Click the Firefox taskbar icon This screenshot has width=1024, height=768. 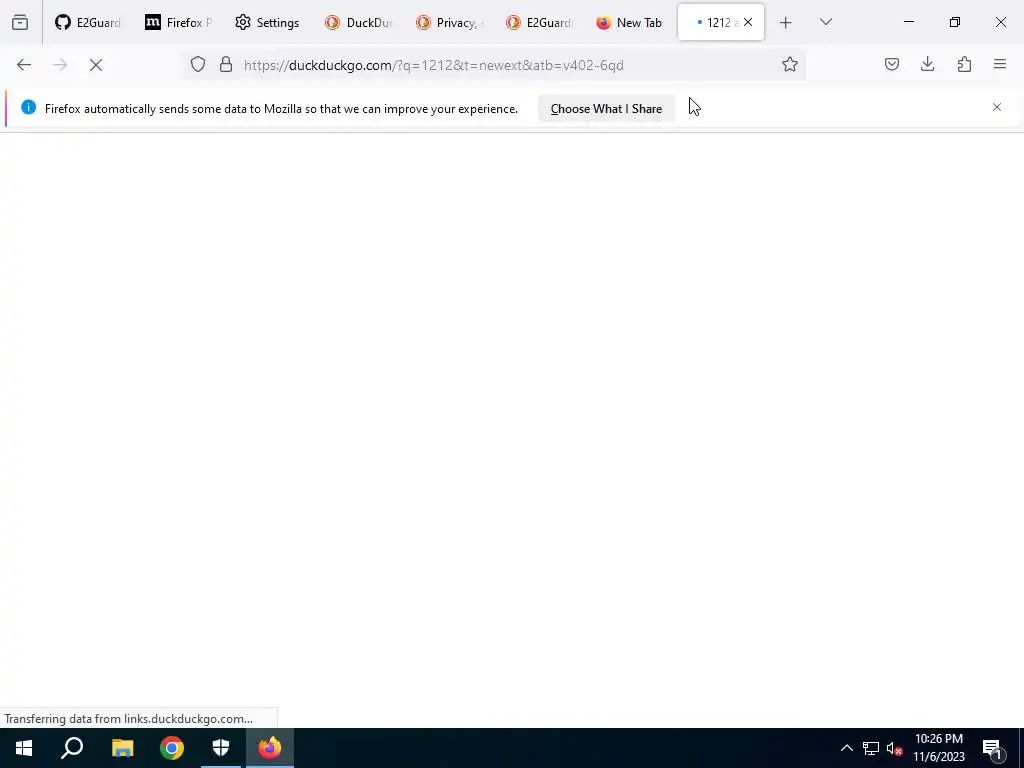pyautogui.click(x=270, y=748)
